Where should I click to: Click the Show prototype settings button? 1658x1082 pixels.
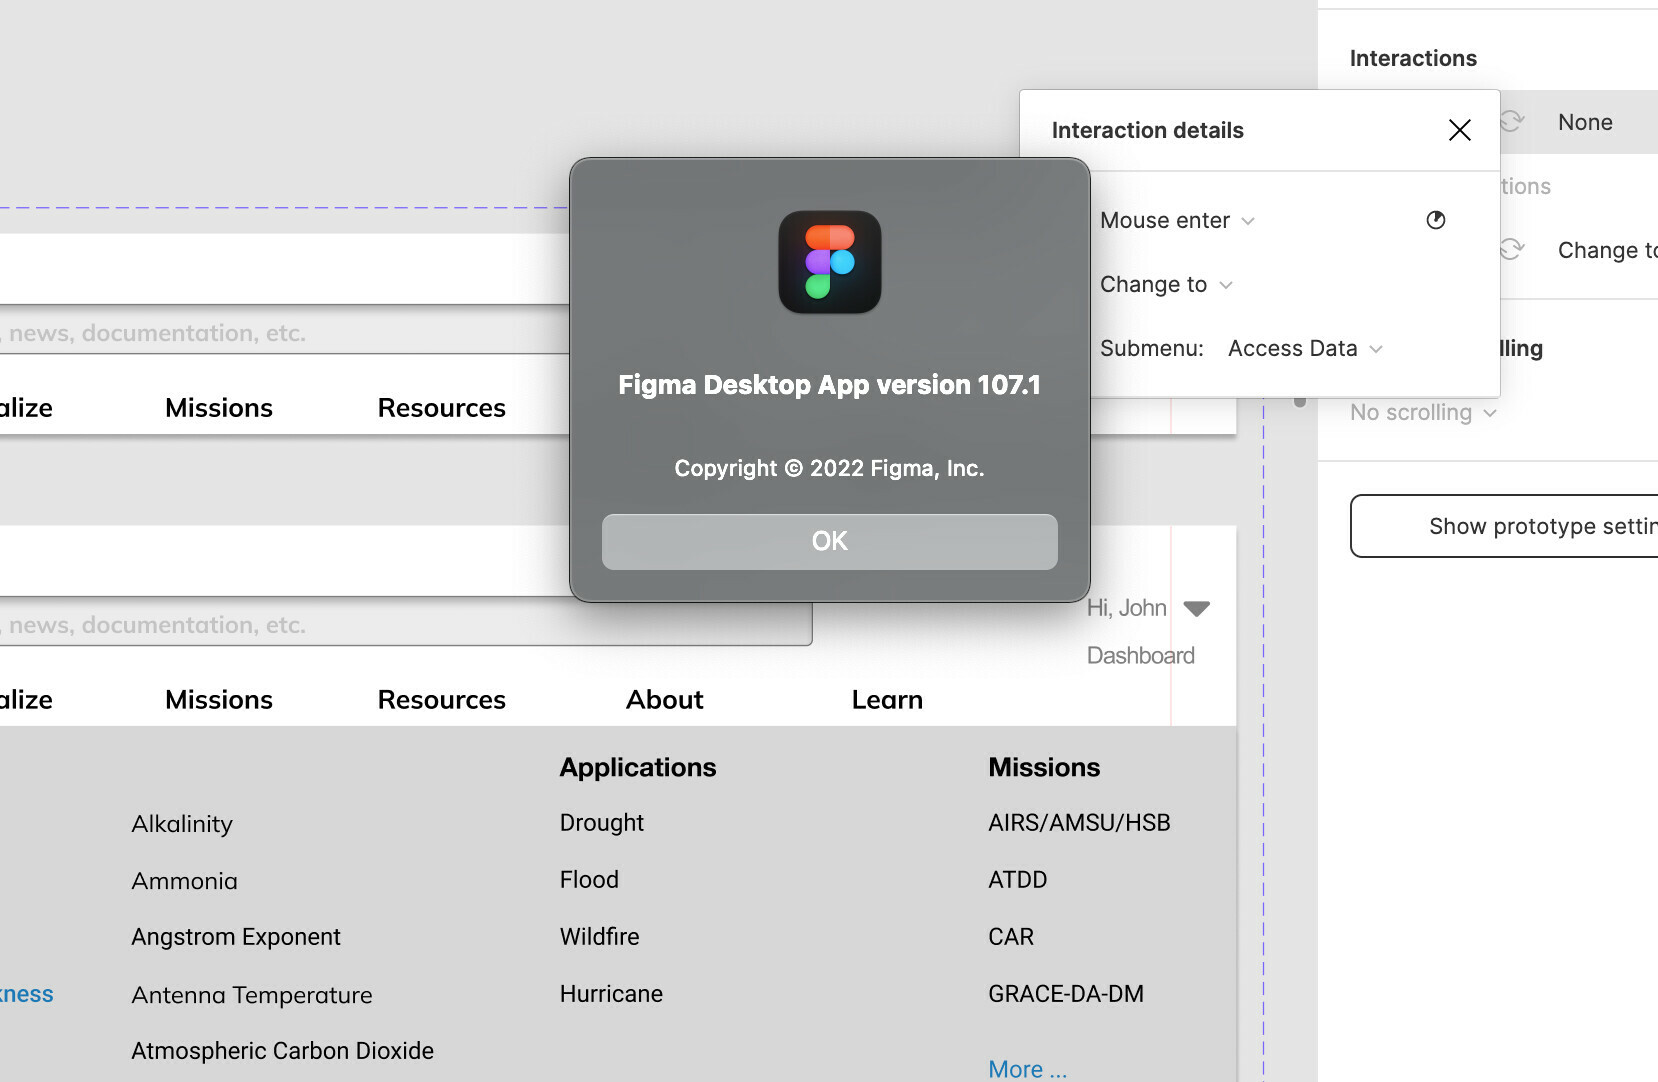coord(1504,526)
